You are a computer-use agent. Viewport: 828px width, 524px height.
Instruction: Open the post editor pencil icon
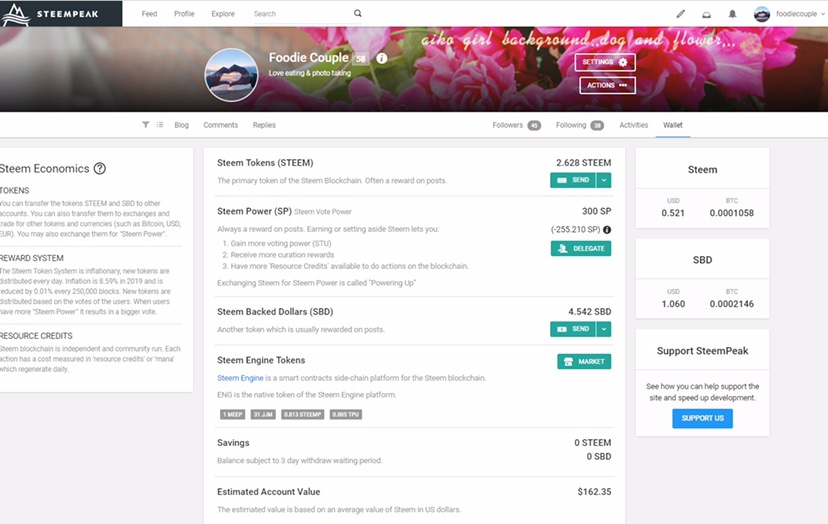(x=680, y=14)
